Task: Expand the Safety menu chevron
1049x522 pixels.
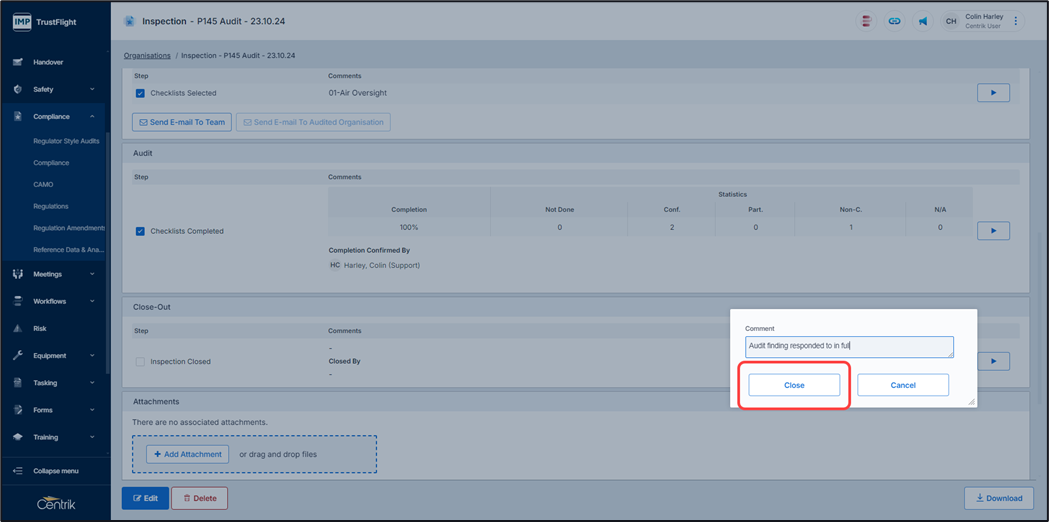Action: (x=92, y=89)
